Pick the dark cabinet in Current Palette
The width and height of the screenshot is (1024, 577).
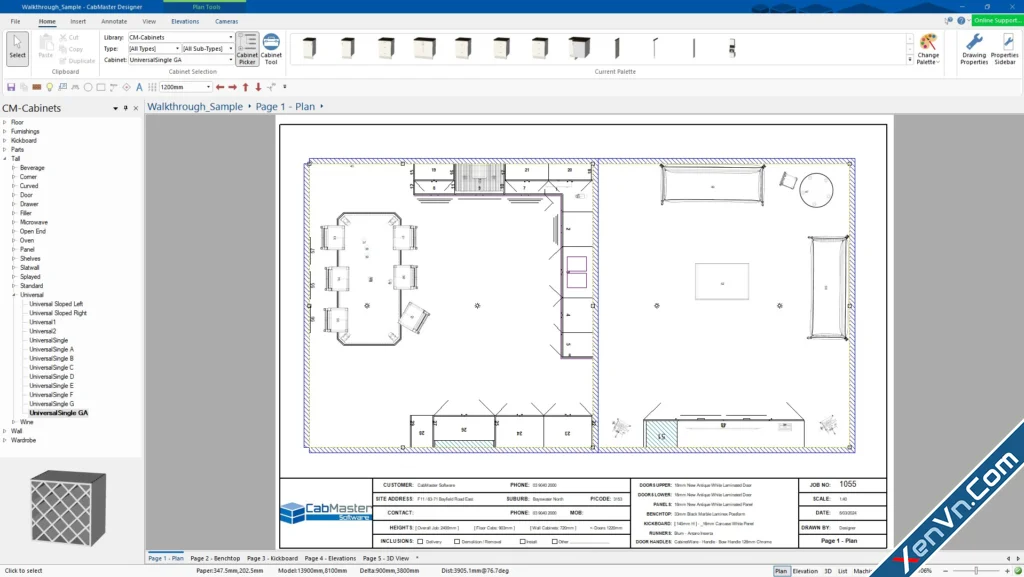pyautogui.click(x=579, y=48)
